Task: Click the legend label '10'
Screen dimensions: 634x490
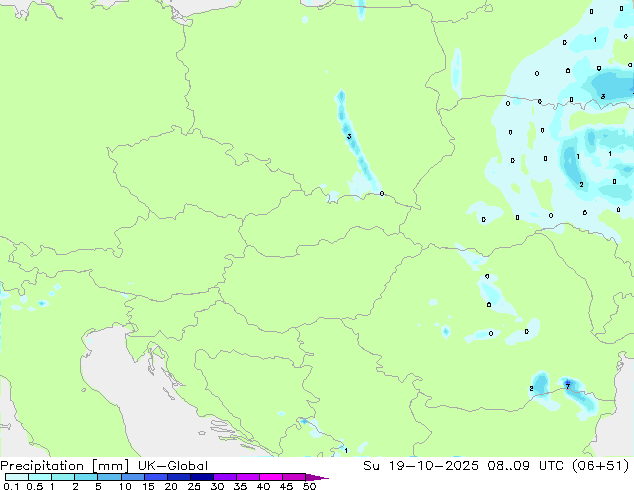Action: coord(125,486)
